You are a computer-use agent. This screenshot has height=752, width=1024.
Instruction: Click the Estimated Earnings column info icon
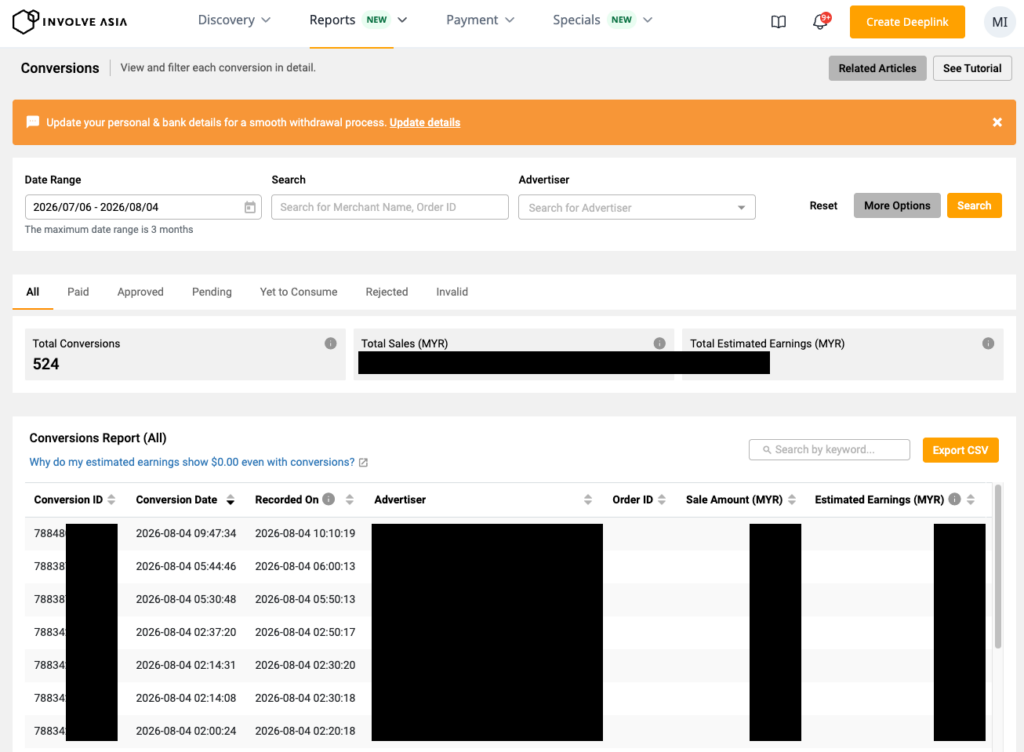click(954, 499)
